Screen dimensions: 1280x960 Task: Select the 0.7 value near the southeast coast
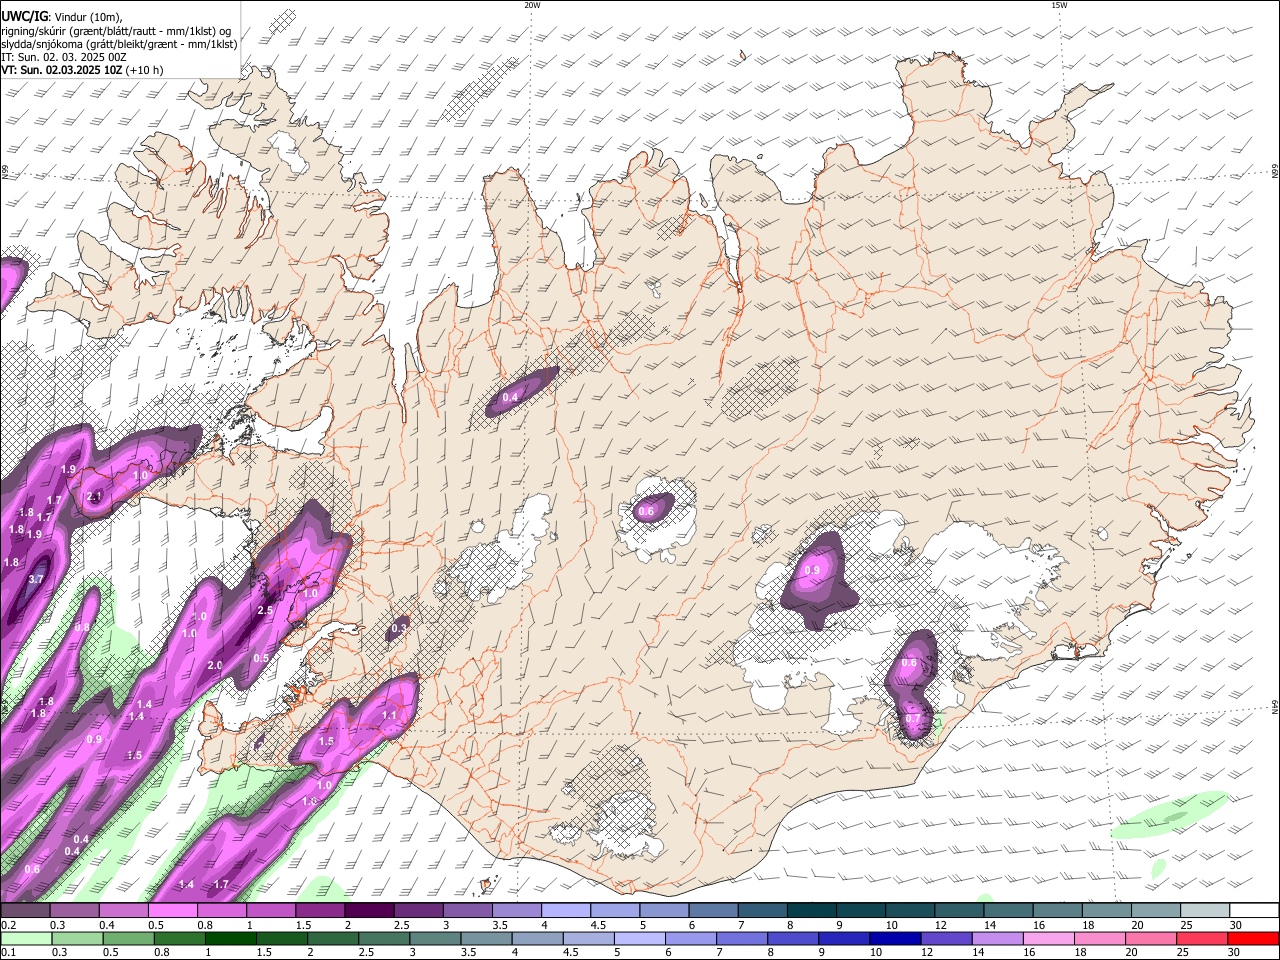(912, 719)
